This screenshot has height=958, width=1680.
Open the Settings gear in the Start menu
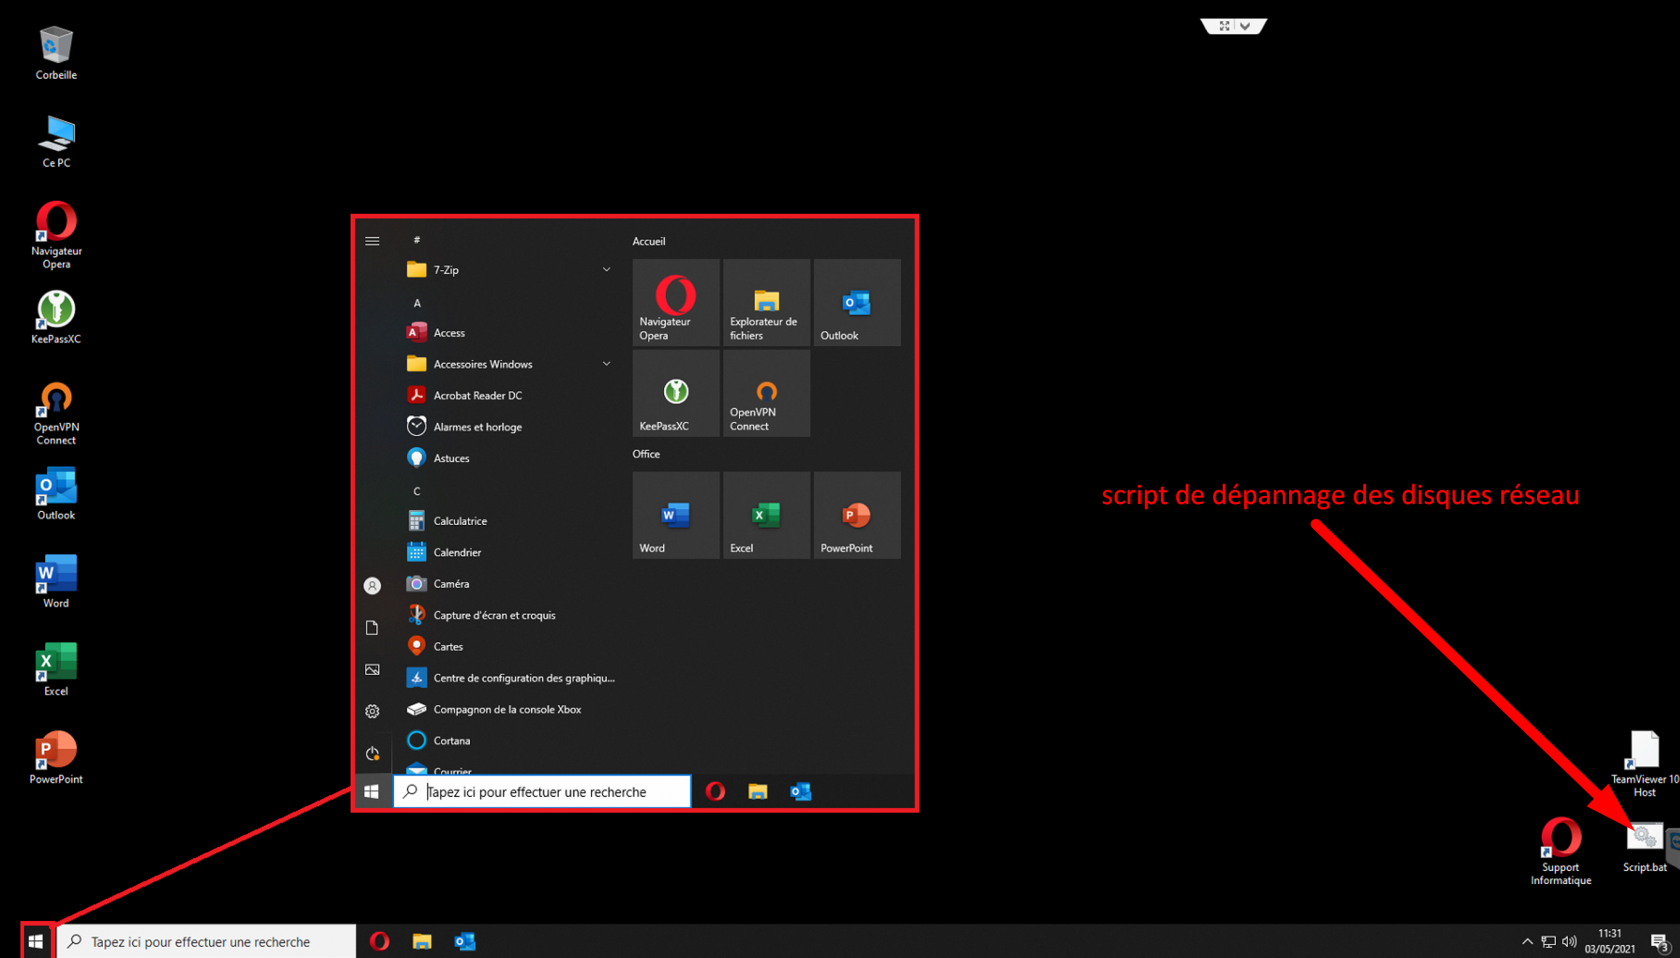click(372, 712)
